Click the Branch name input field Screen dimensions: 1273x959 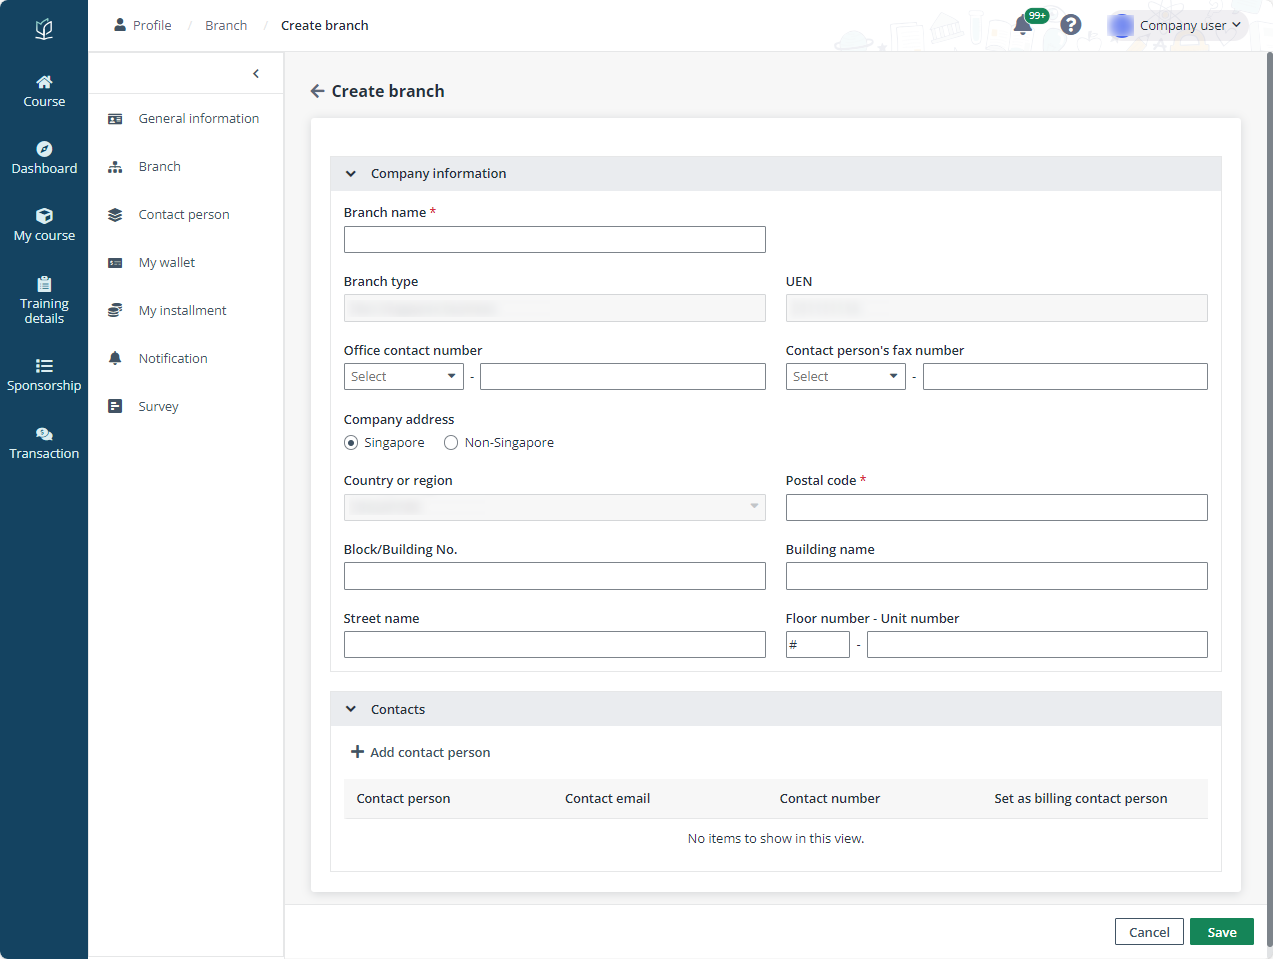click(x=554, y=240)
